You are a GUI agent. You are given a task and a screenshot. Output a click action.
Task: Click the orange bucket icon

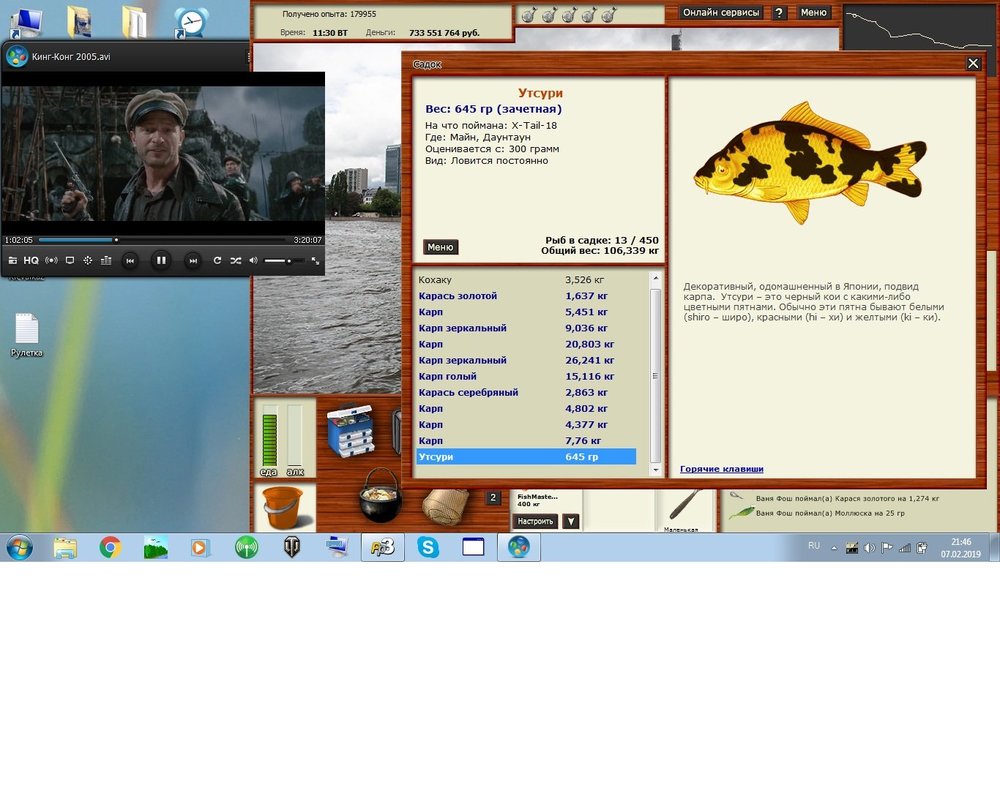[x=283, y=507]
